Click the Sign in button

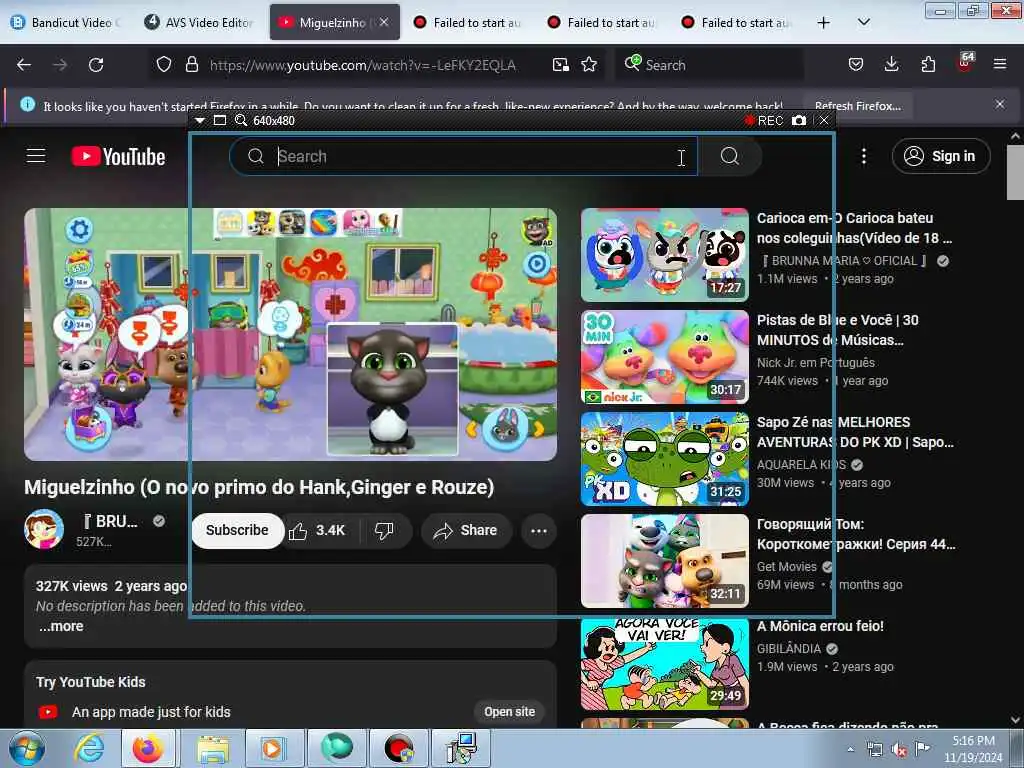click(941, 156)
